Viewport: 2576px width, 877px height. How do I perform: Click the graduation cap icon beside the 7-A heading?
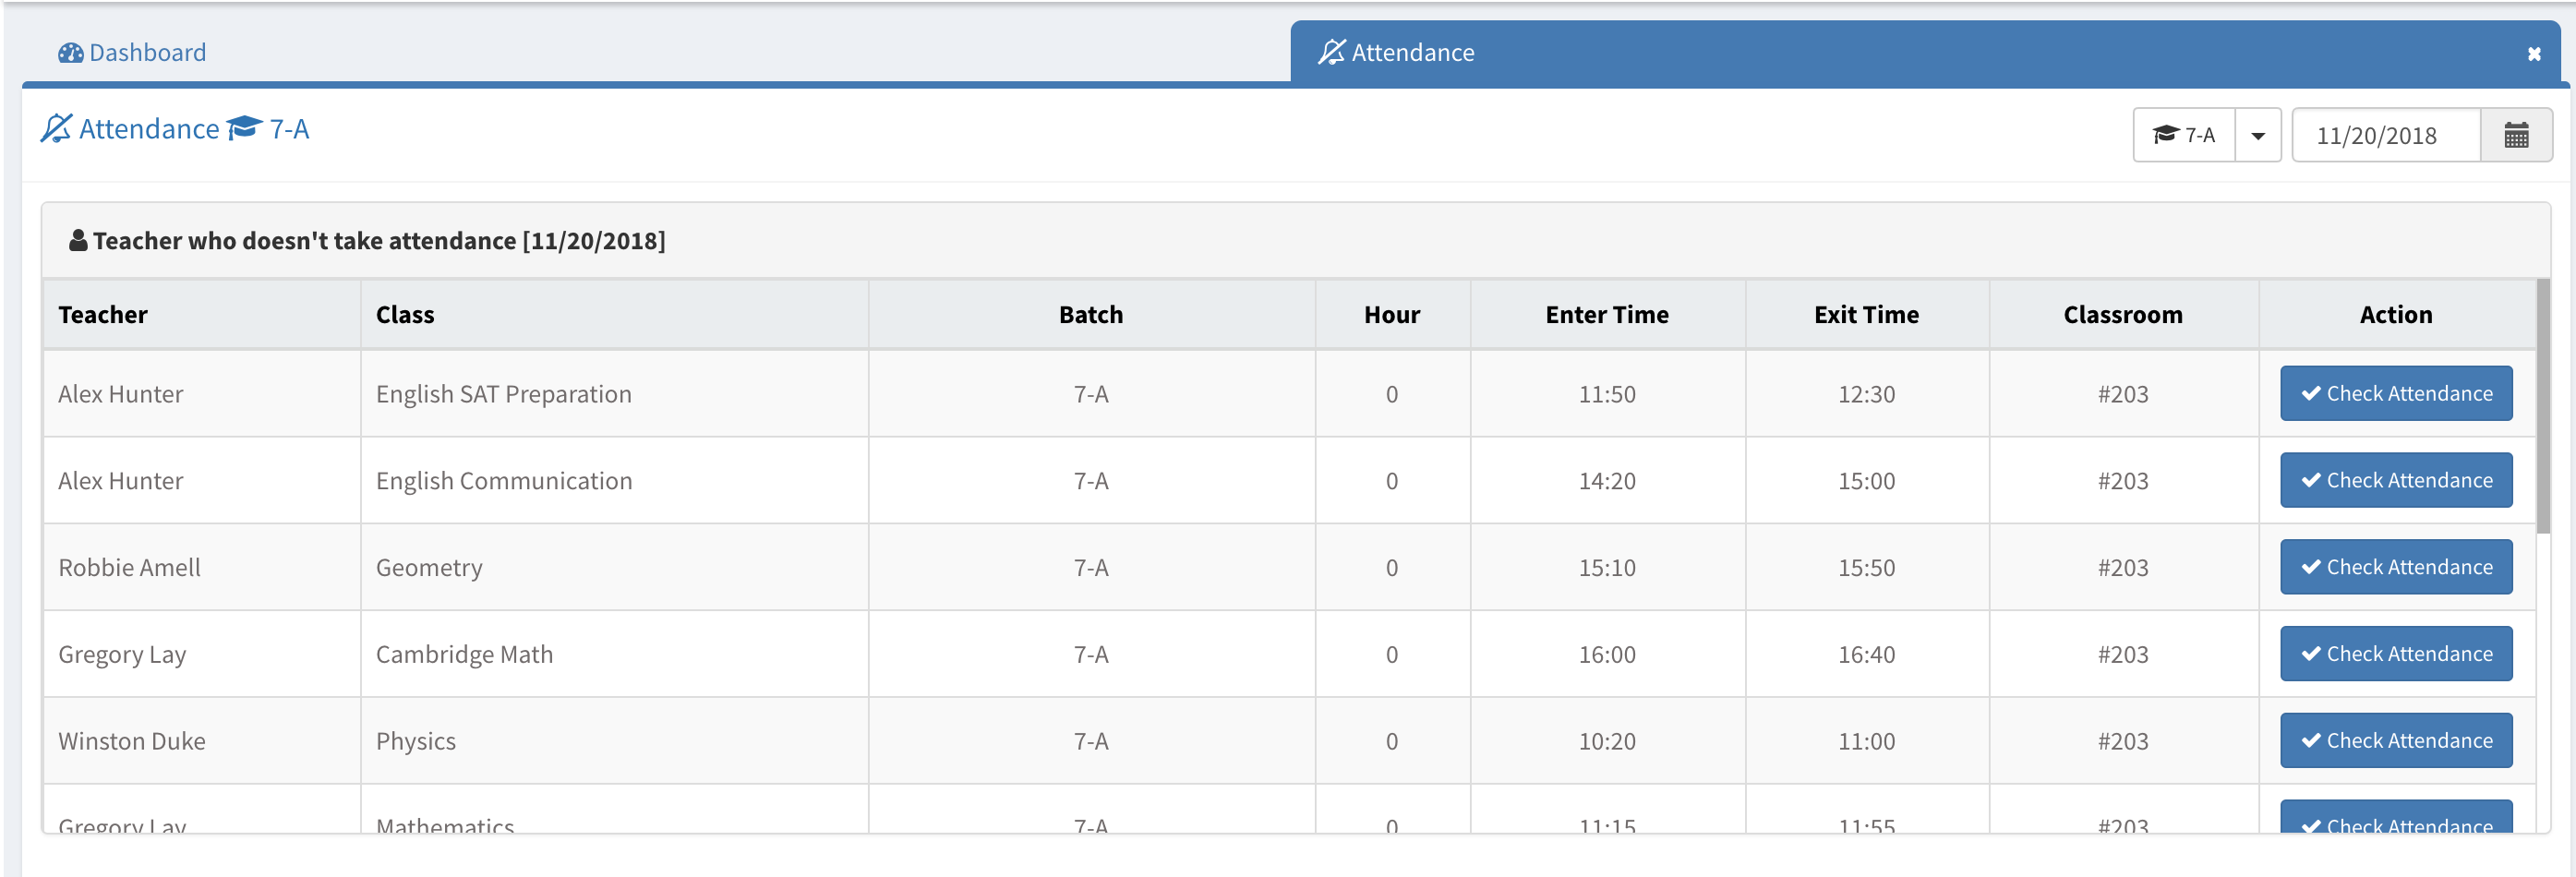point(244,129)
